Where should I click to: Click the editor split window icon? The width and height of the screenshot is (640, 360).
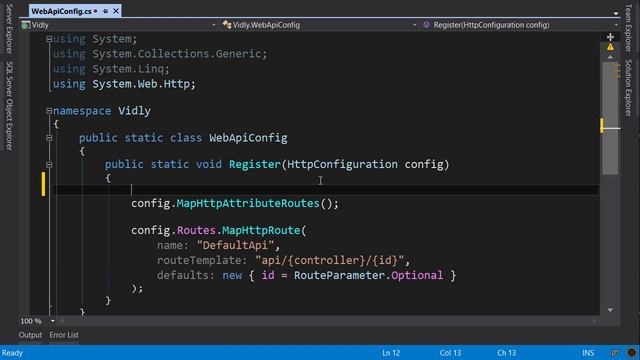(610, 37)
